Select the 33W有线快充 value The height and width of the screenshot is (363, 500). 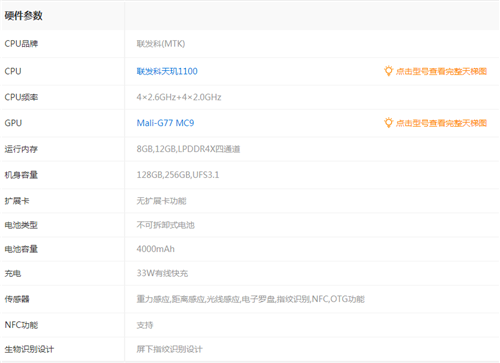[162, 273]
